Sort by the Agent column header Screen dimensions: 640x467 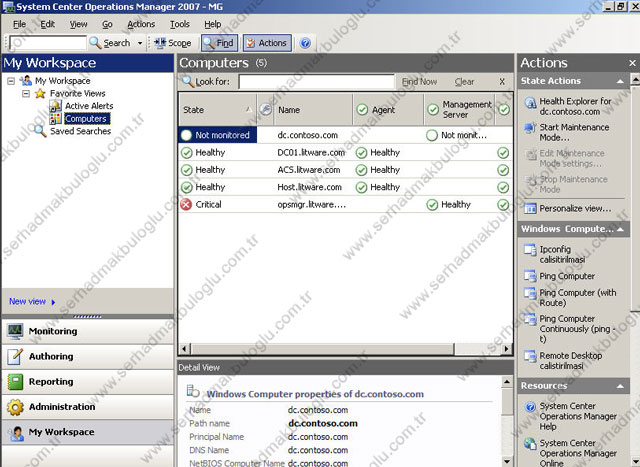coord(388,110)
